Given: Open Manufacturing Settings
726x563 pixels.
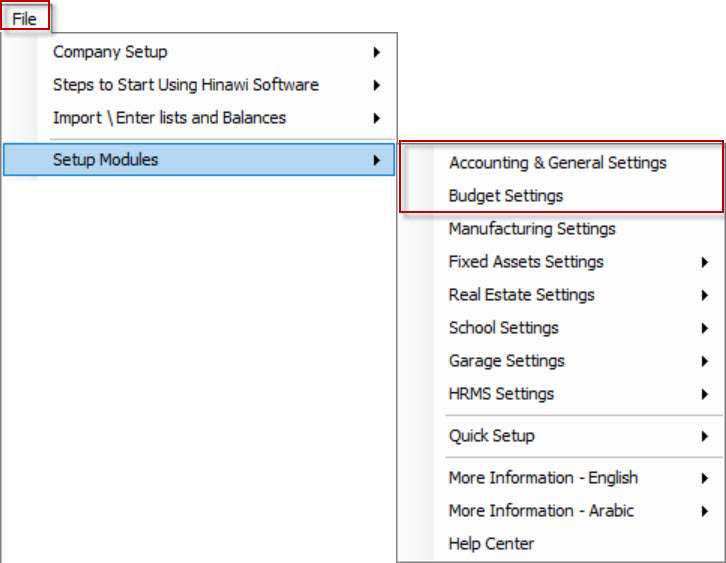Looking at the screenshot, I should click(x=561, y=229).
